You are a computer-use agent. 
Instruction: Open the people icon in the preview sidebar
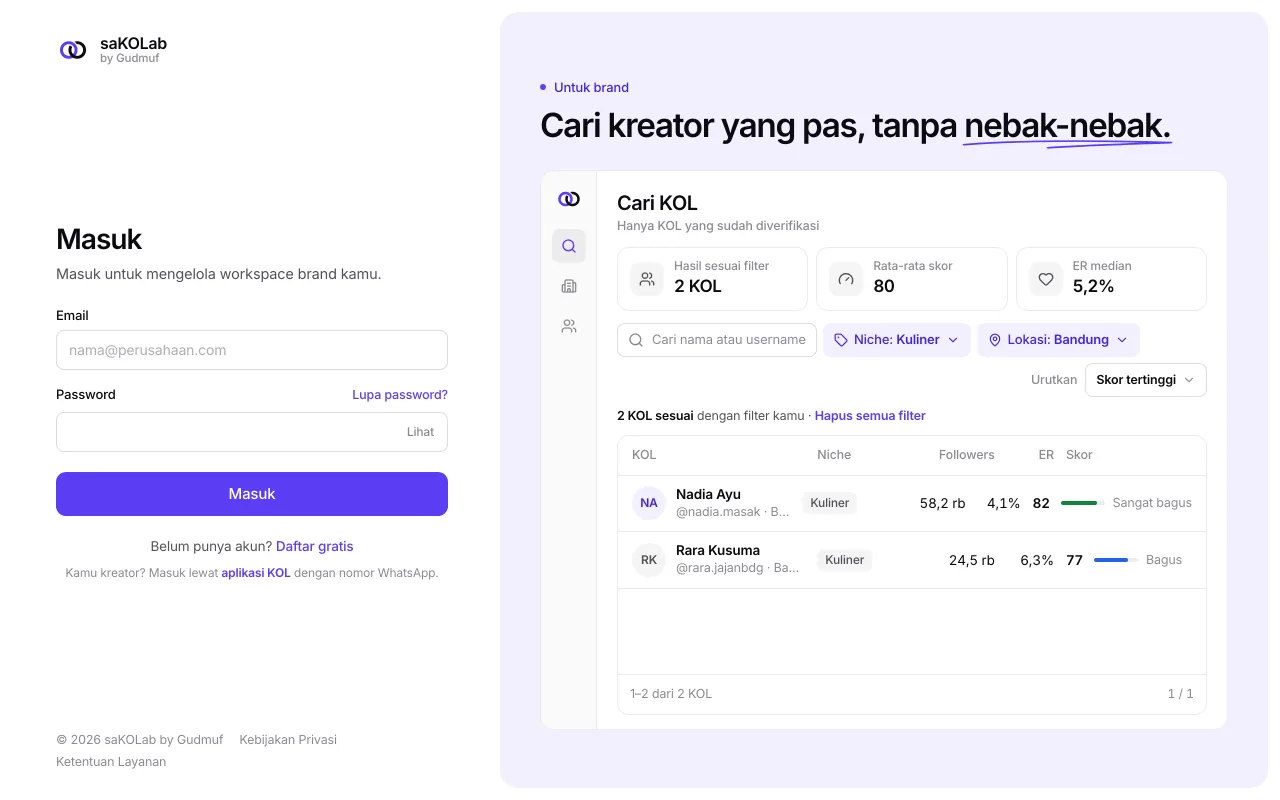click(x=569, y=326)
